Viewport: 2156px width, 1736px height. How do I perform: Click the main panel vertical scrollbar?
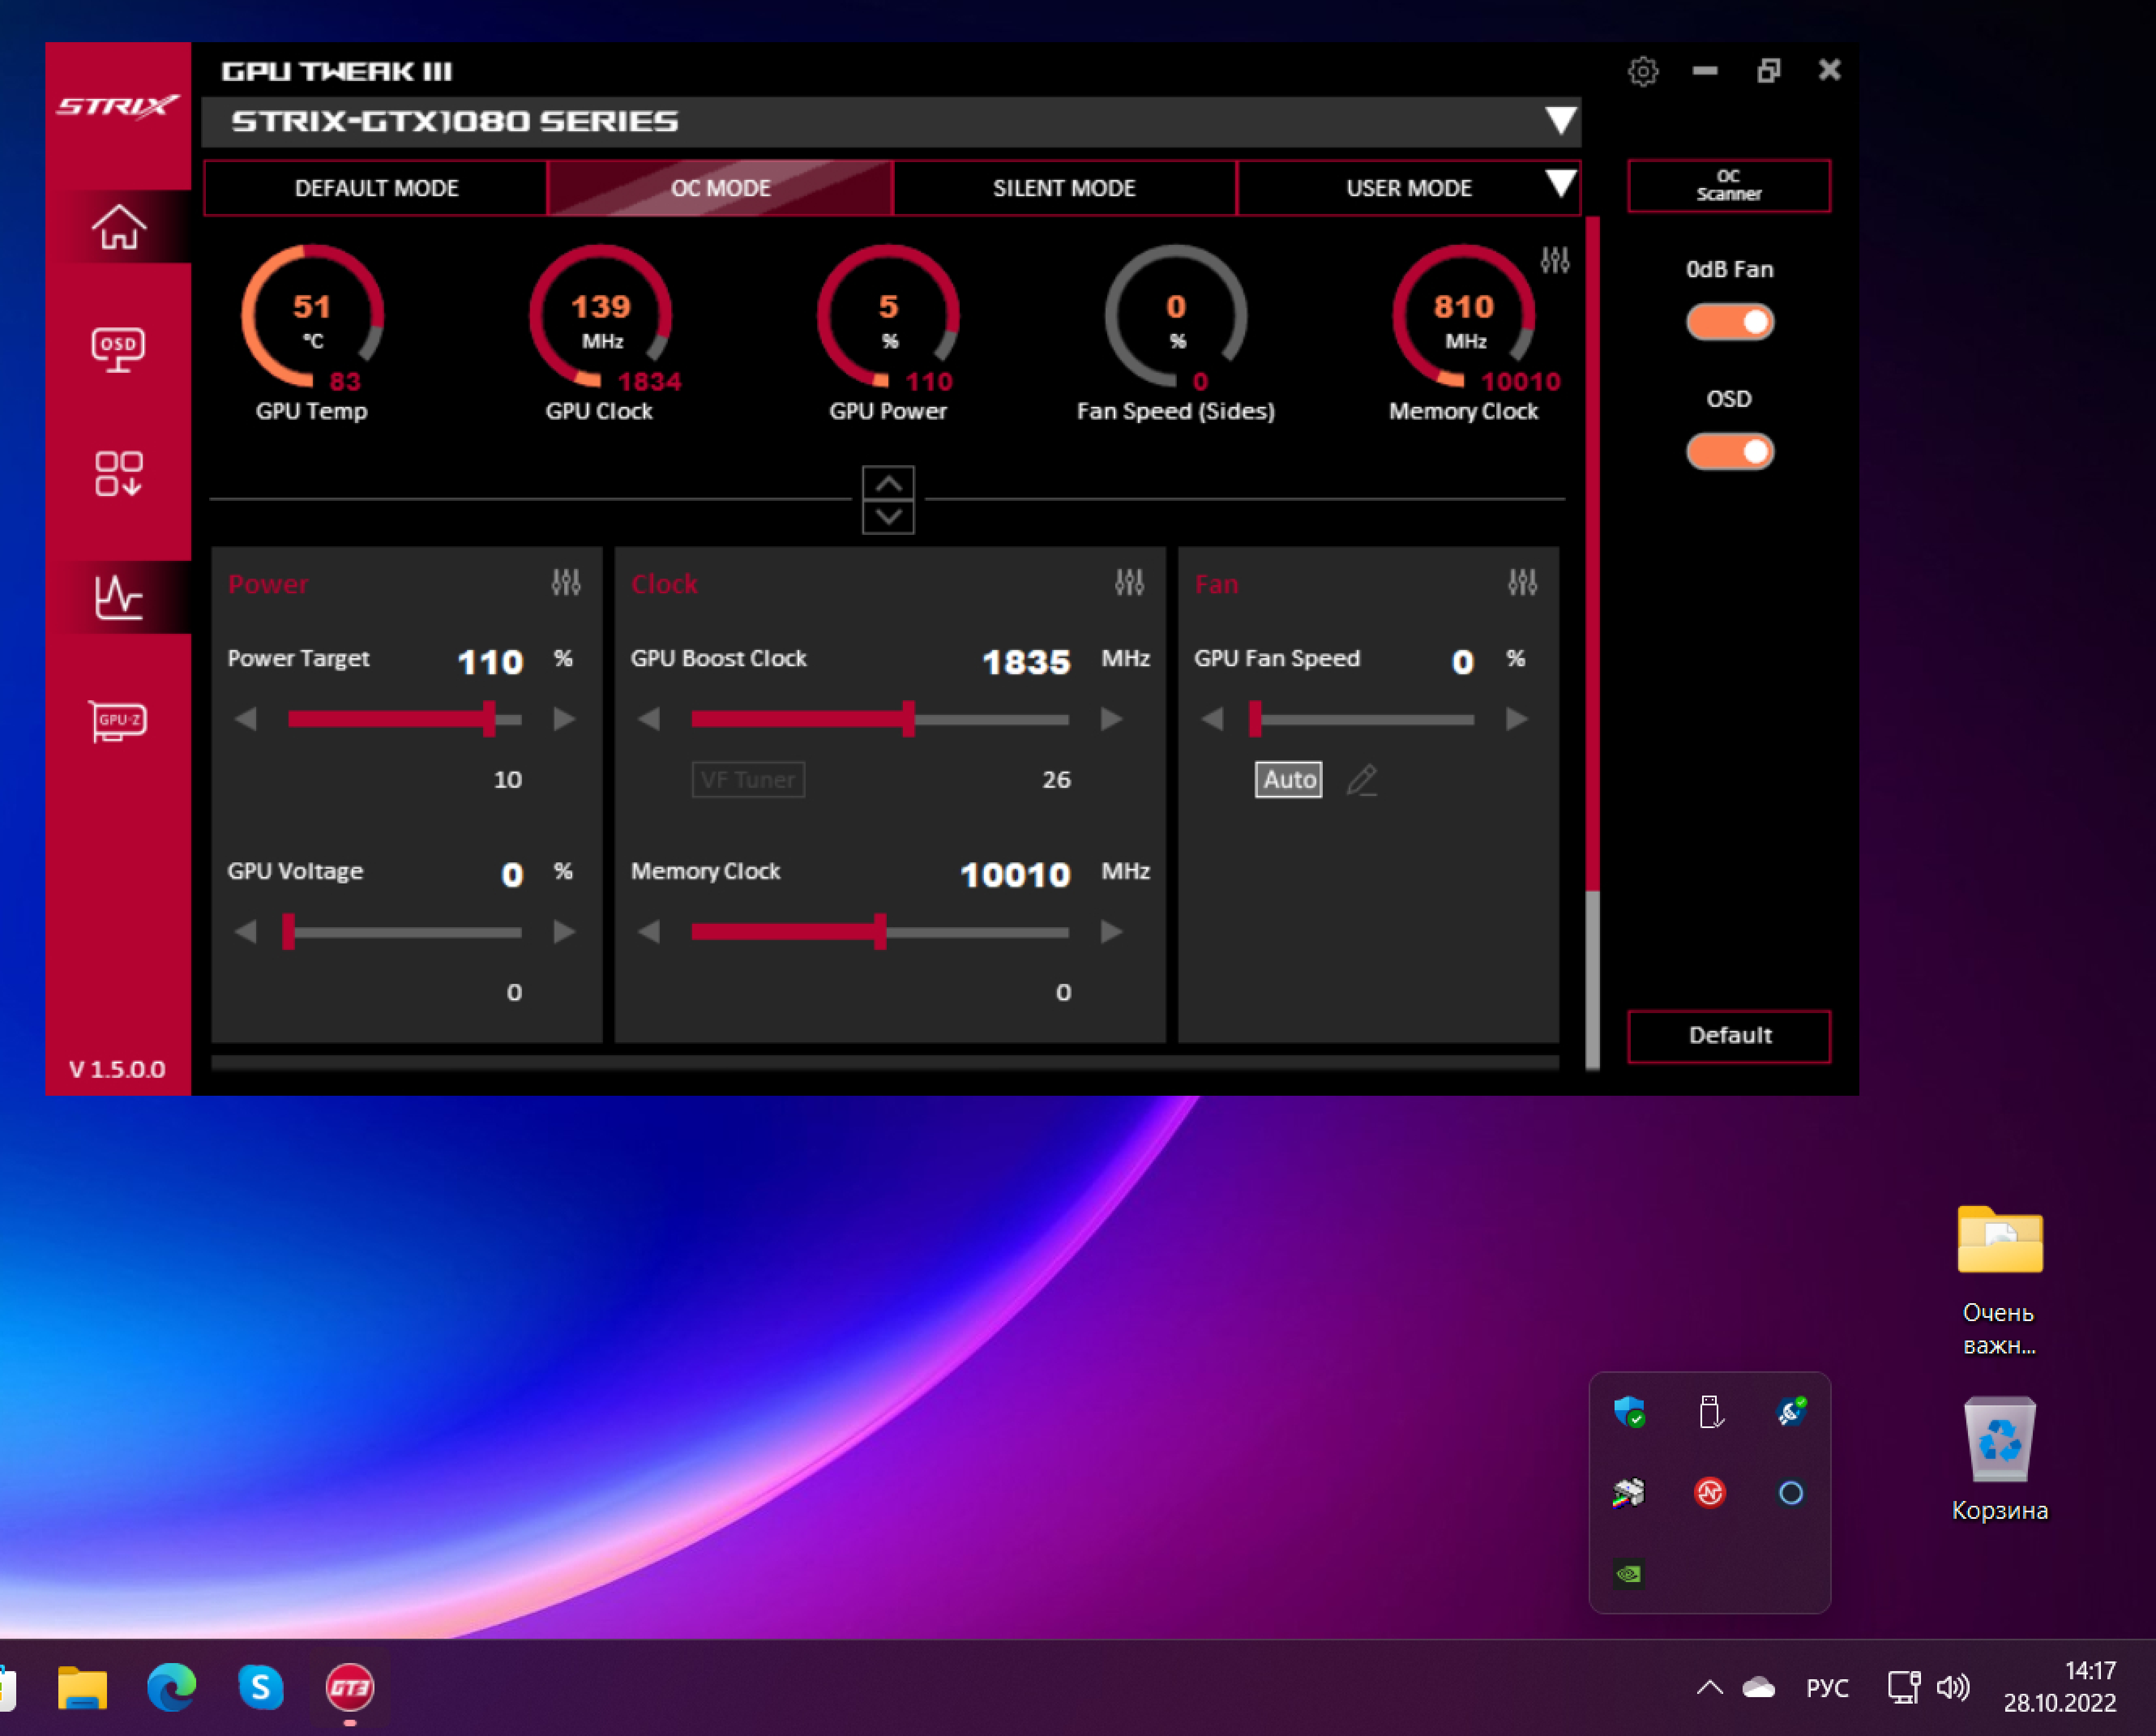1592,643
